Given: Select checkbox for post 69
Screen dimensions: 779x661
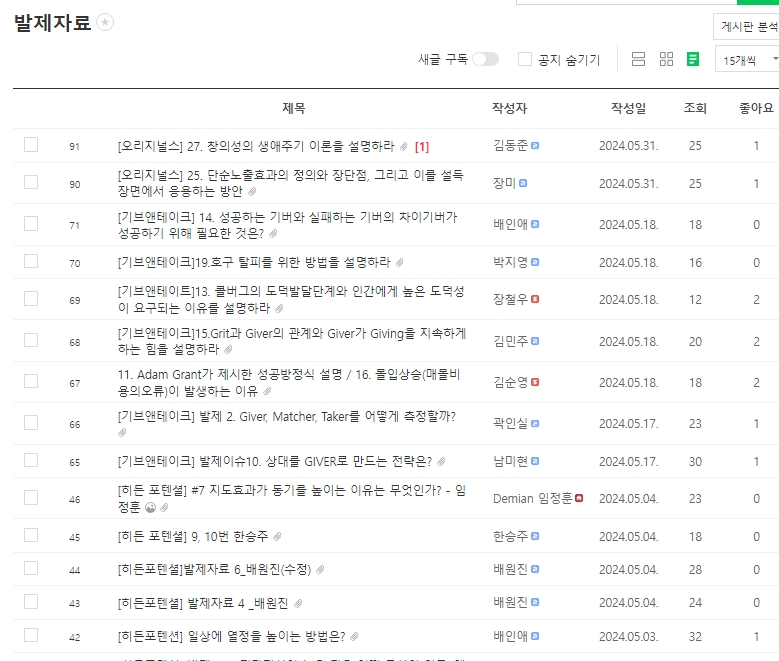Looking at the screenshot, I should click(x=31, y=299).
